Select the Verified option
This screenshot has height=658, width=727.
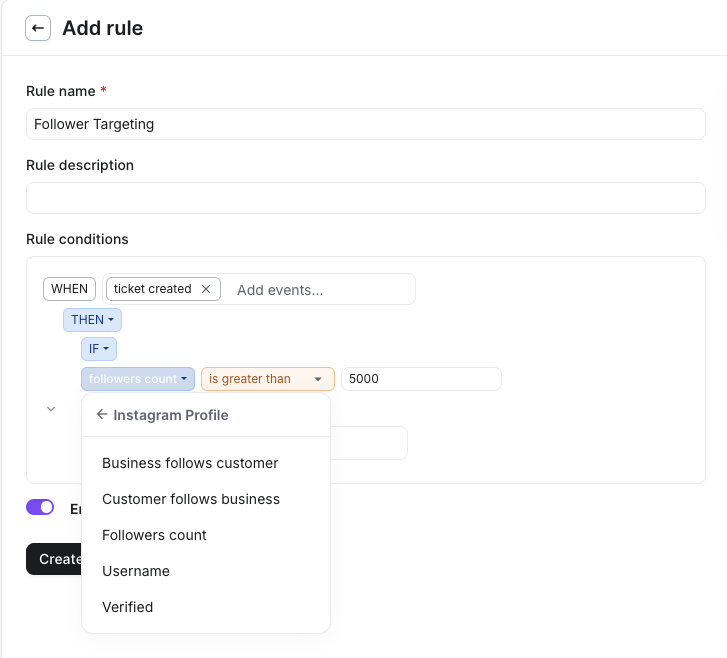click(x=128, y=607)
